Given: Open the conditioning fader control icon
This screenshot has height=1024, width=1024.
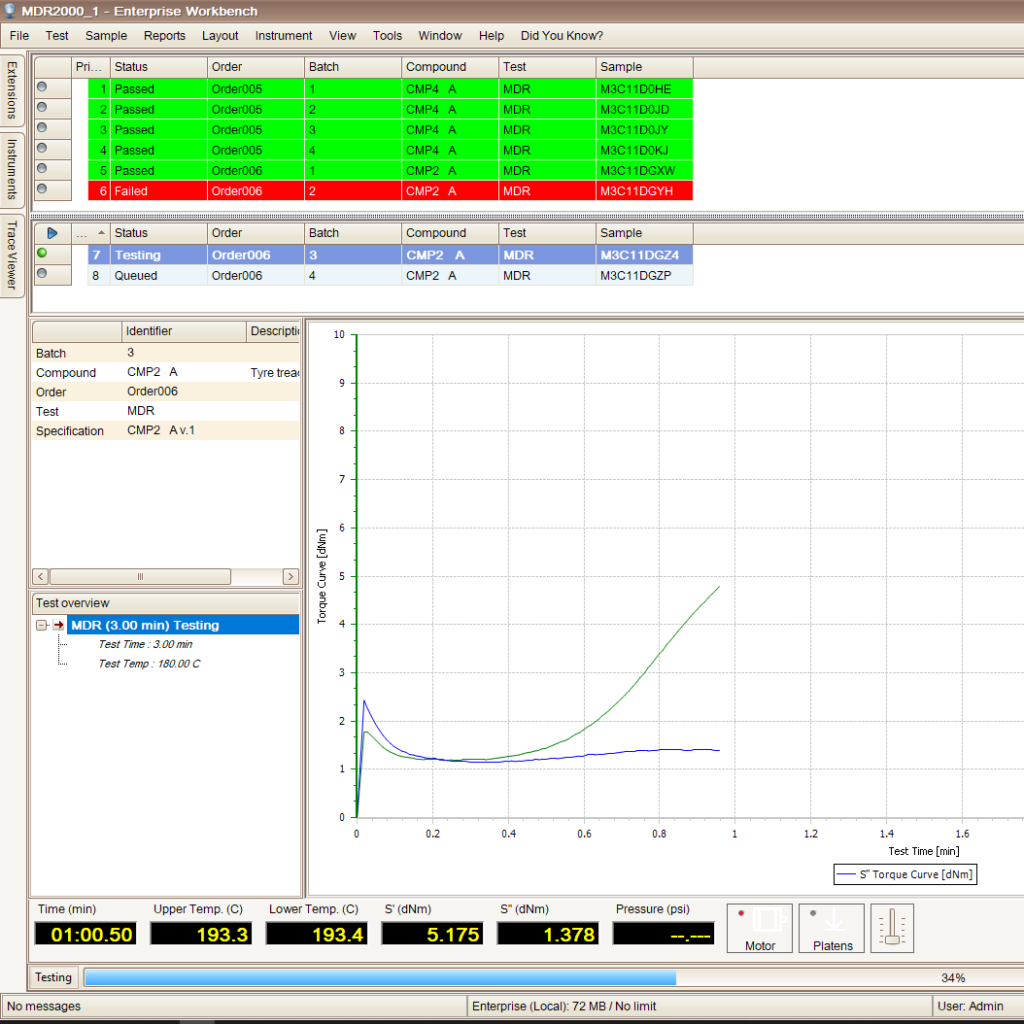Looking at the screenshot, I should click(890, 928).
